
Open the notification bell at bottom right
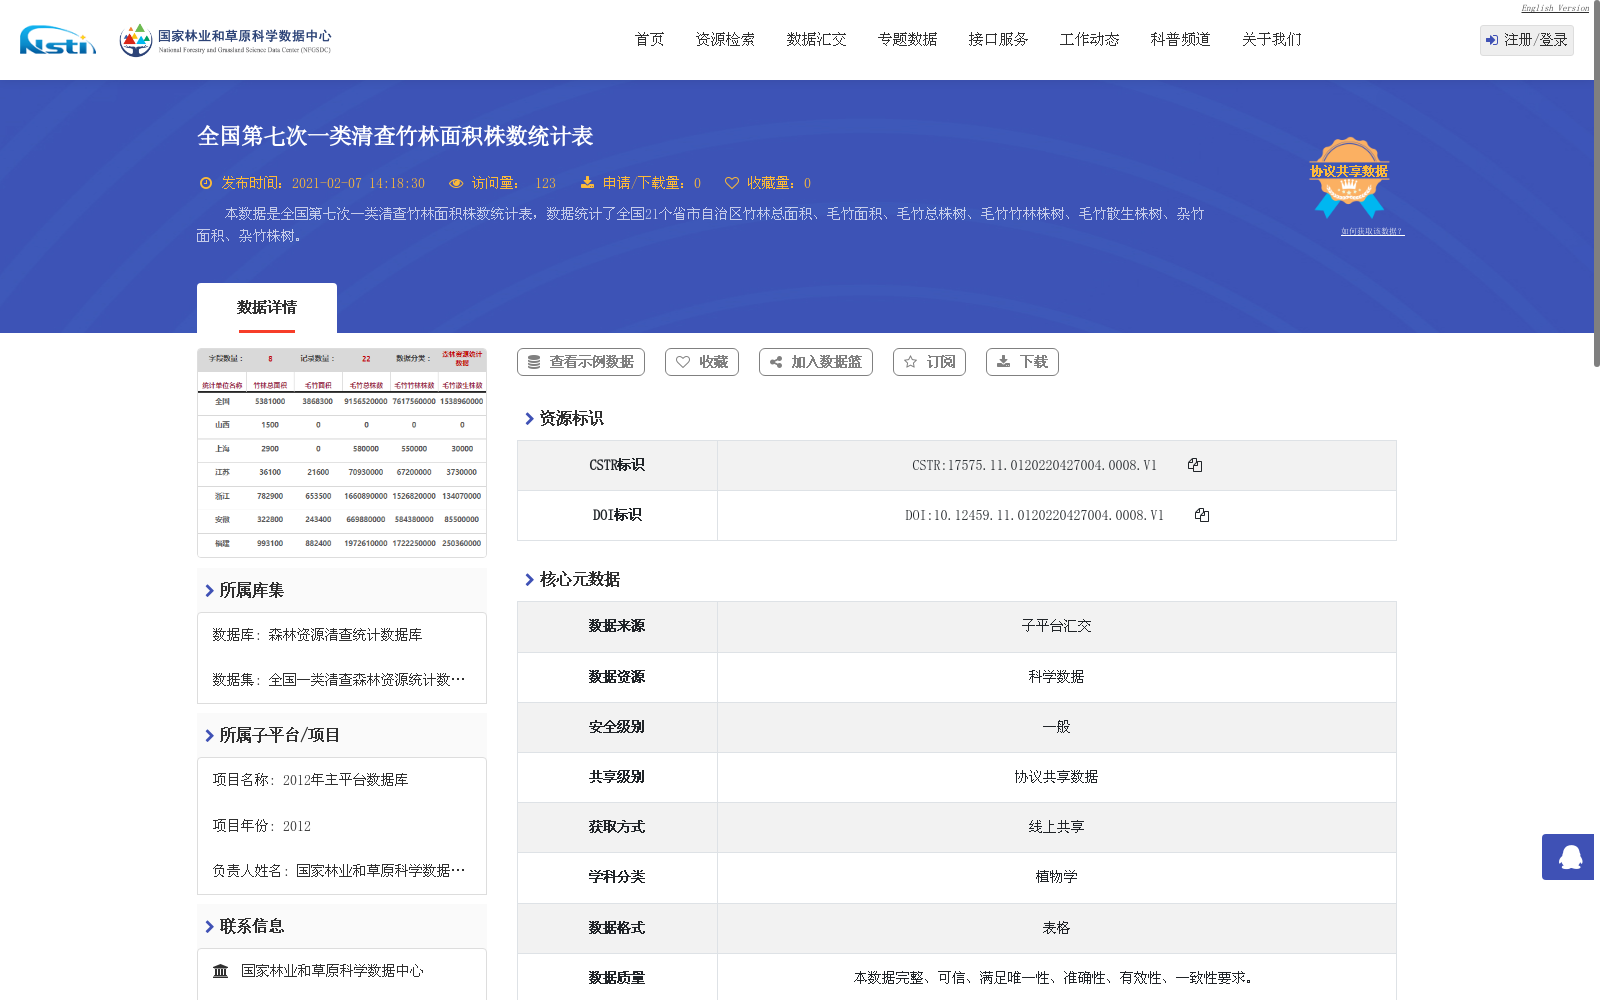coord(1567,857)
